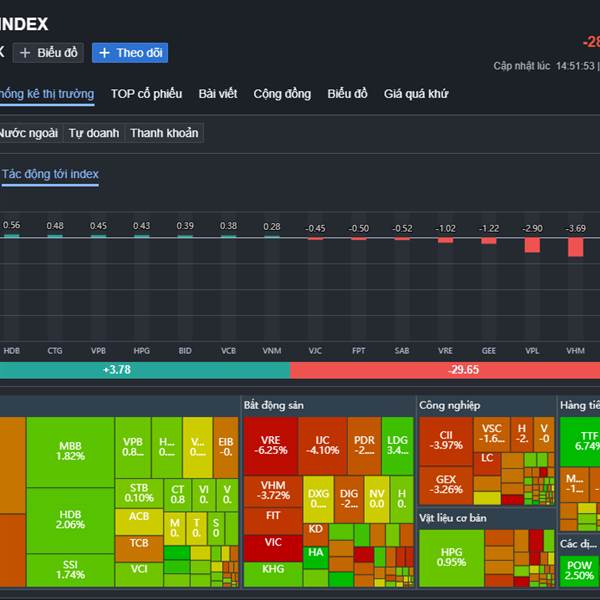Open the CII -3.97% tile in Công nghiệp
Viewport: 600px width, 600px height.
[446, 440]
